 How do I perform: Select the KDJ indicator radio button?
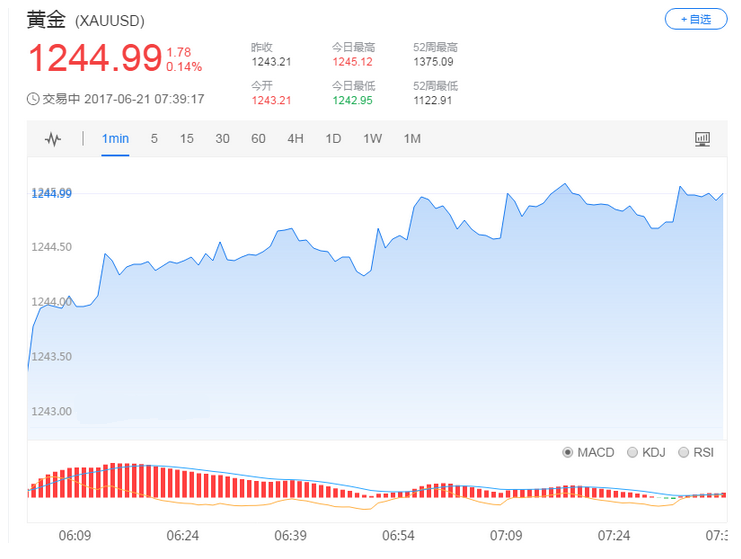pyautogui.click(x=632, y=453)
